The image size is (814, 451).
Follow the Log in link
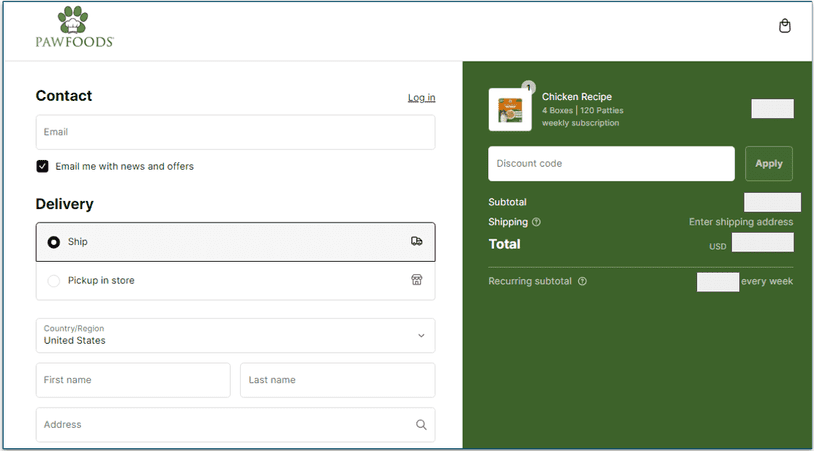point(422,98)
